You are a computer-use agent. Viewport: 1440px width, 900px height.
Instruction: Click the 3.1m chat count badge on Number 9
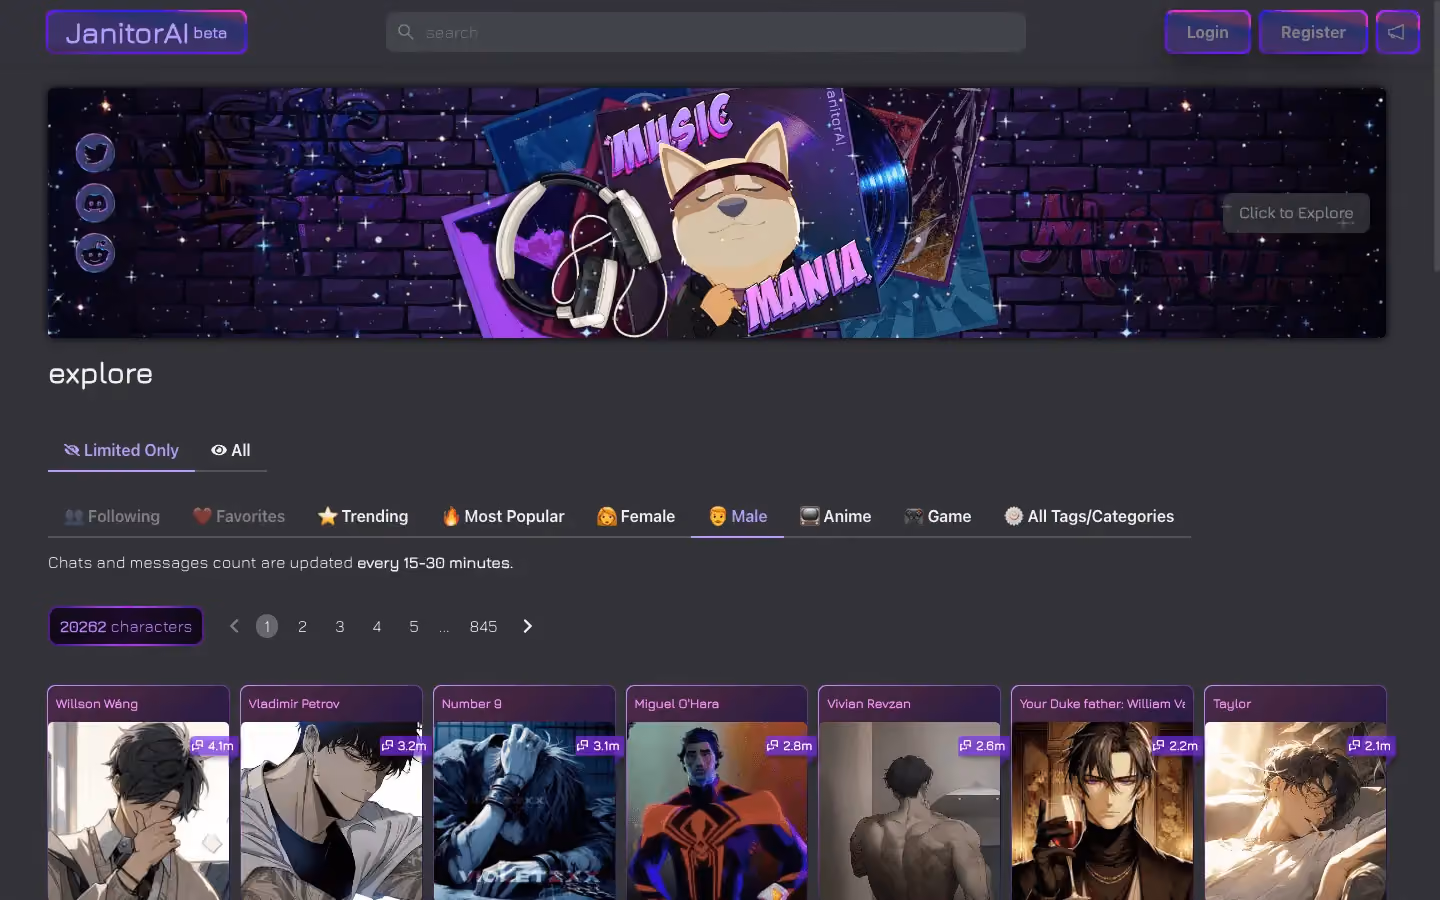coord(598,746)
